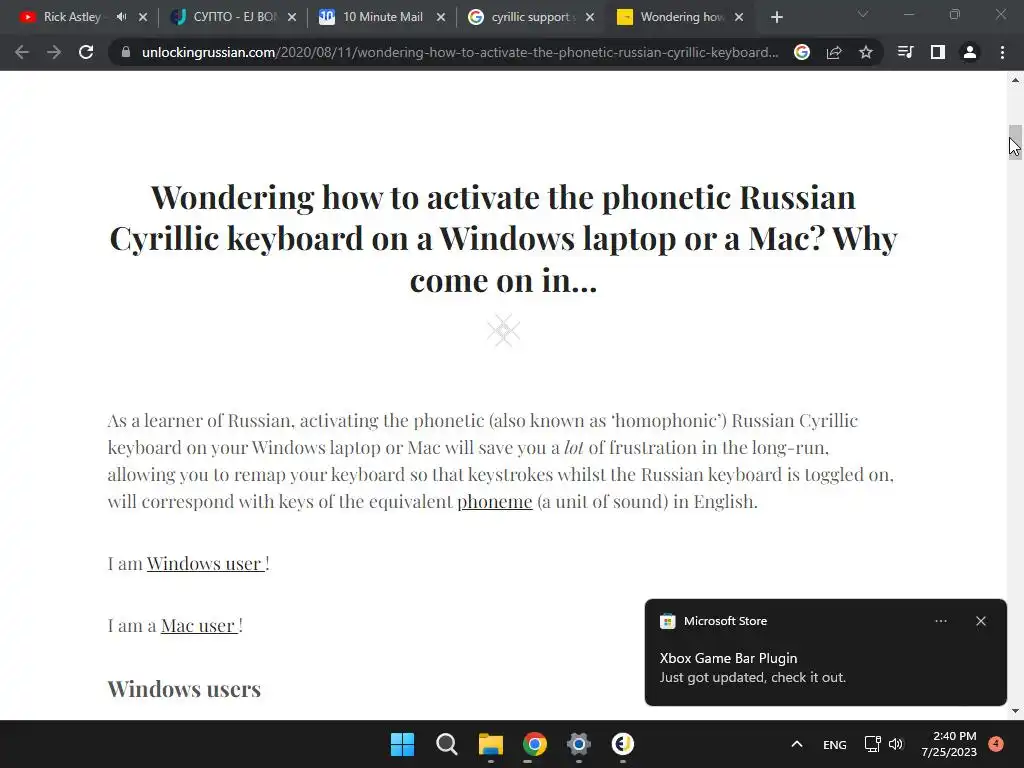Share this page via share icon
The image size is (1024, 768).
(x=834, y=52)
